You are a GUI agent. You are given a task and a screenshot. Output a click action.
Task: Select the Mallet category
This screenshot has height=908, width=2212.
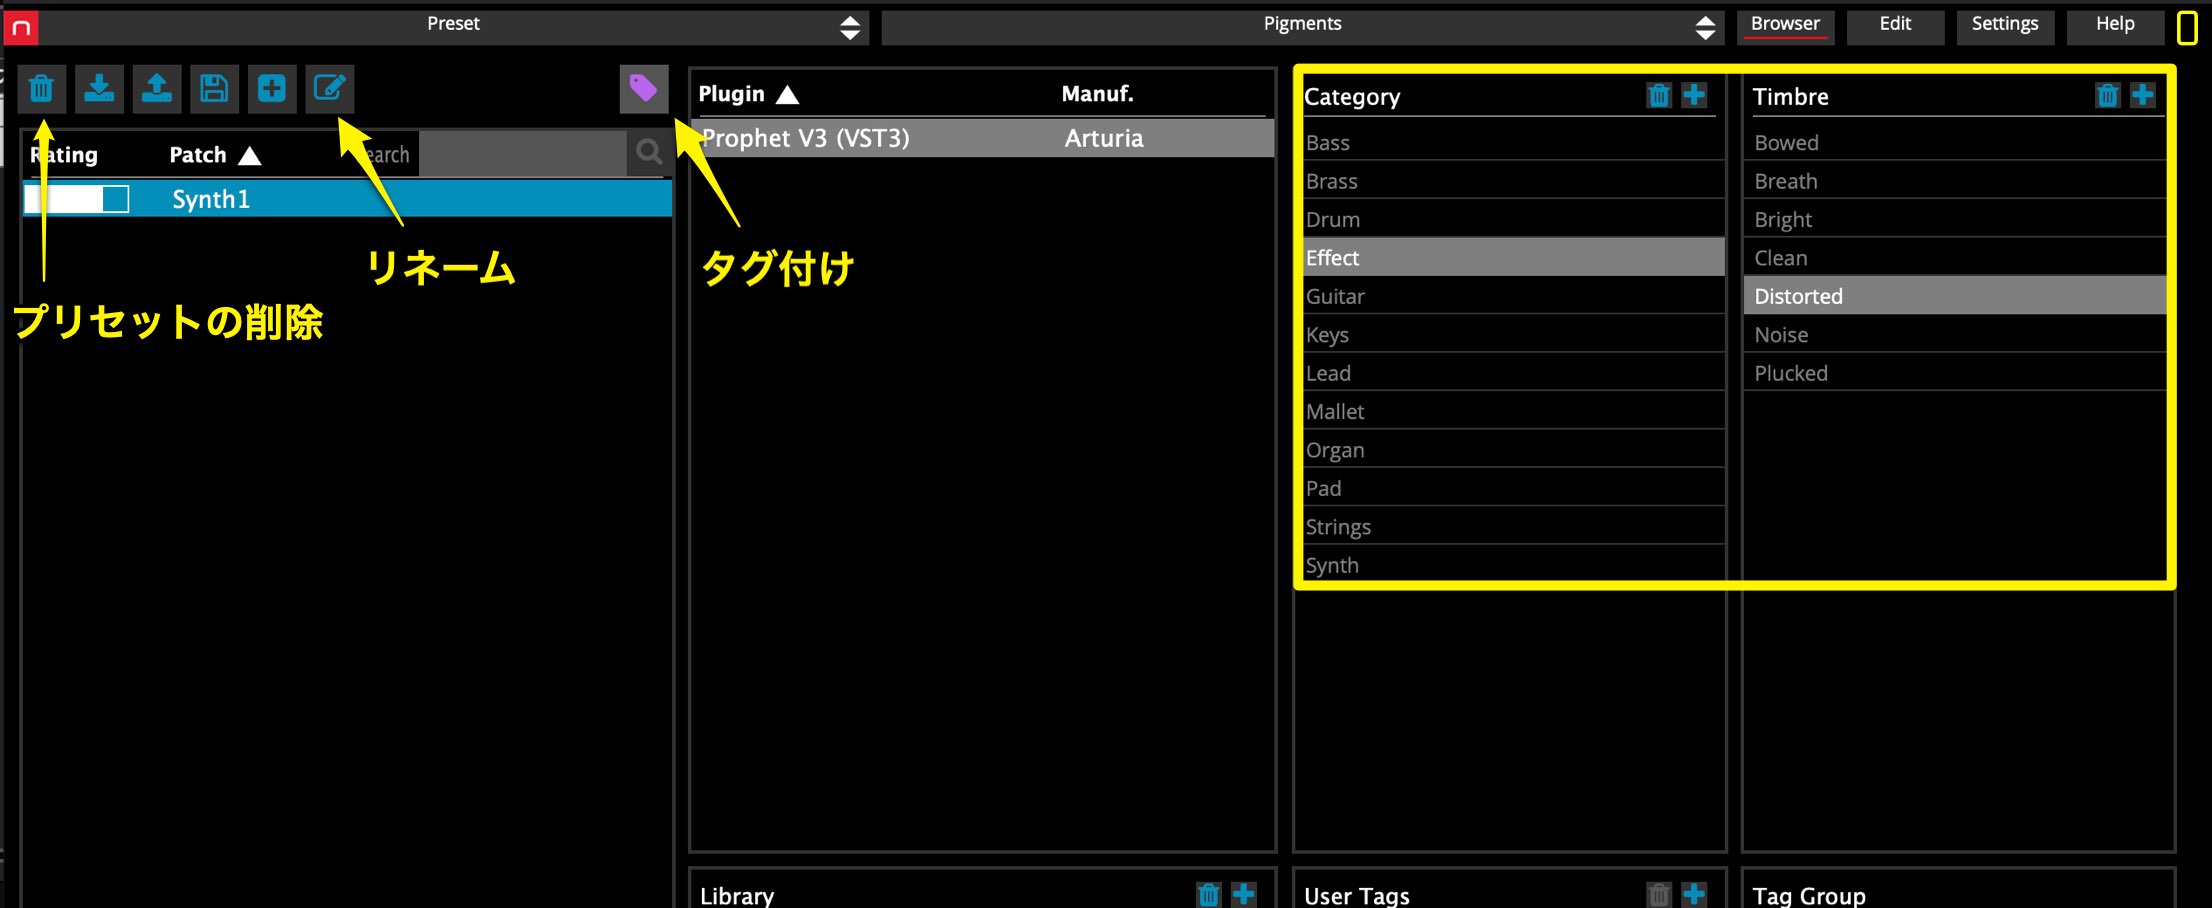pyautogui.click(x=1514, y=411)
